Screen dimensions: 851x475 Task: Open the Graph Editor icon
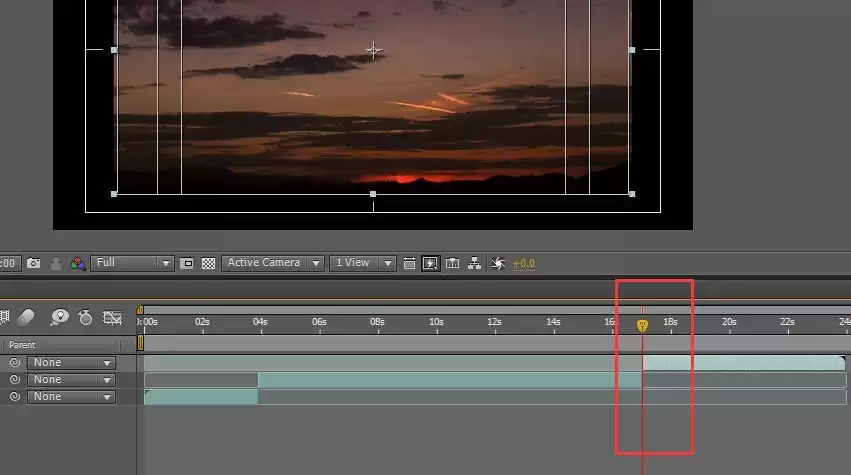pos(112,317)
